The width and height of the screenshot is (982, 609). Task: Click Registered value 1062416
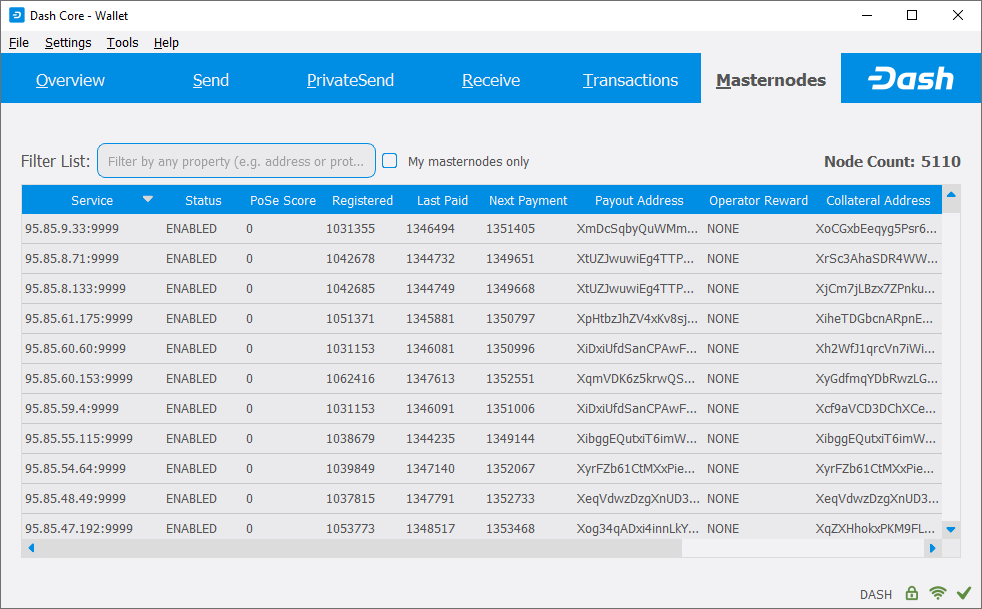pos(350,379)
